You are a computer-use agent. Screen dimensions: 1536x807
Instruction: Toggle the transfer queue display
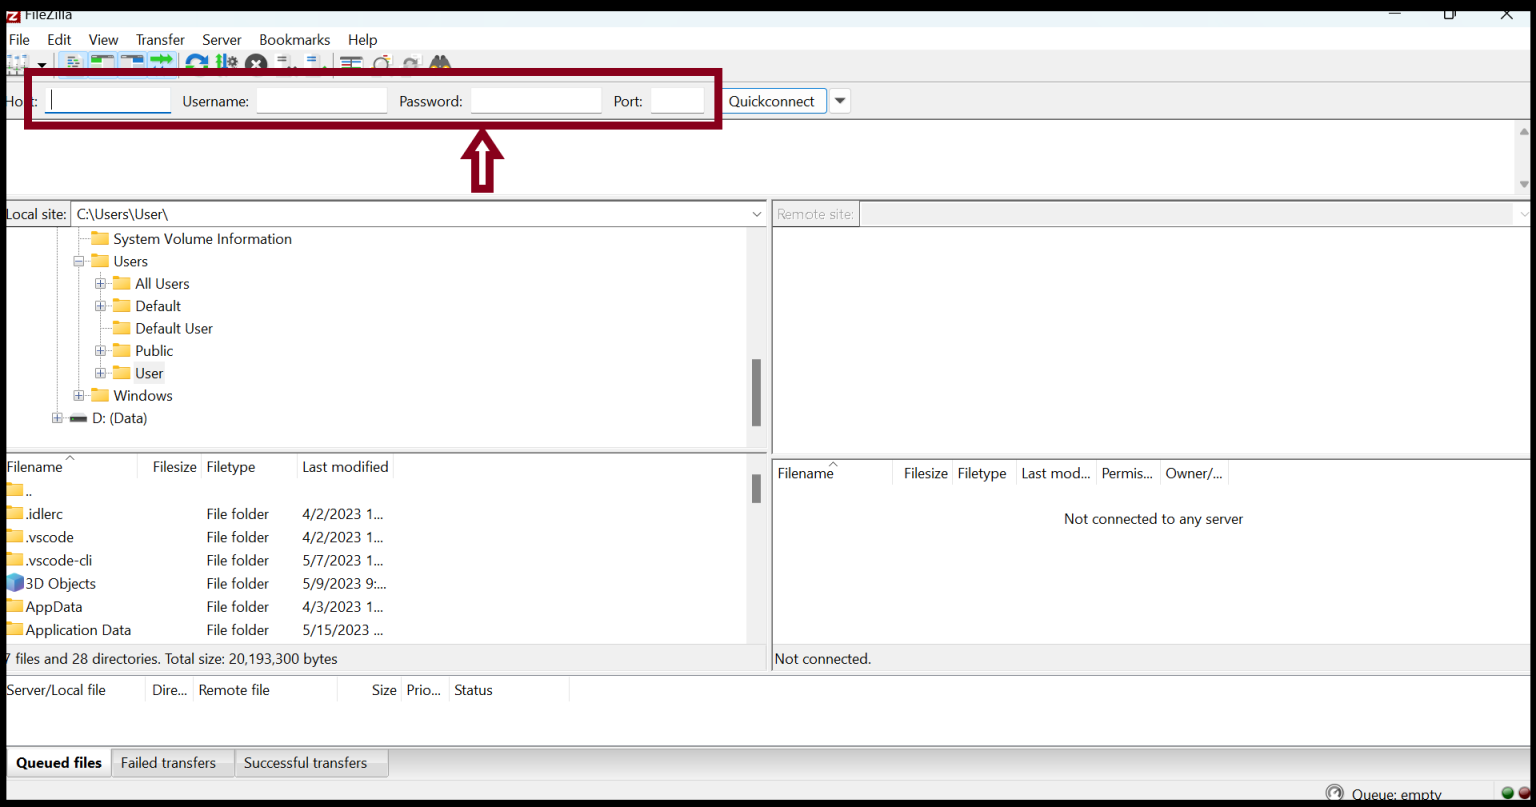161,63
